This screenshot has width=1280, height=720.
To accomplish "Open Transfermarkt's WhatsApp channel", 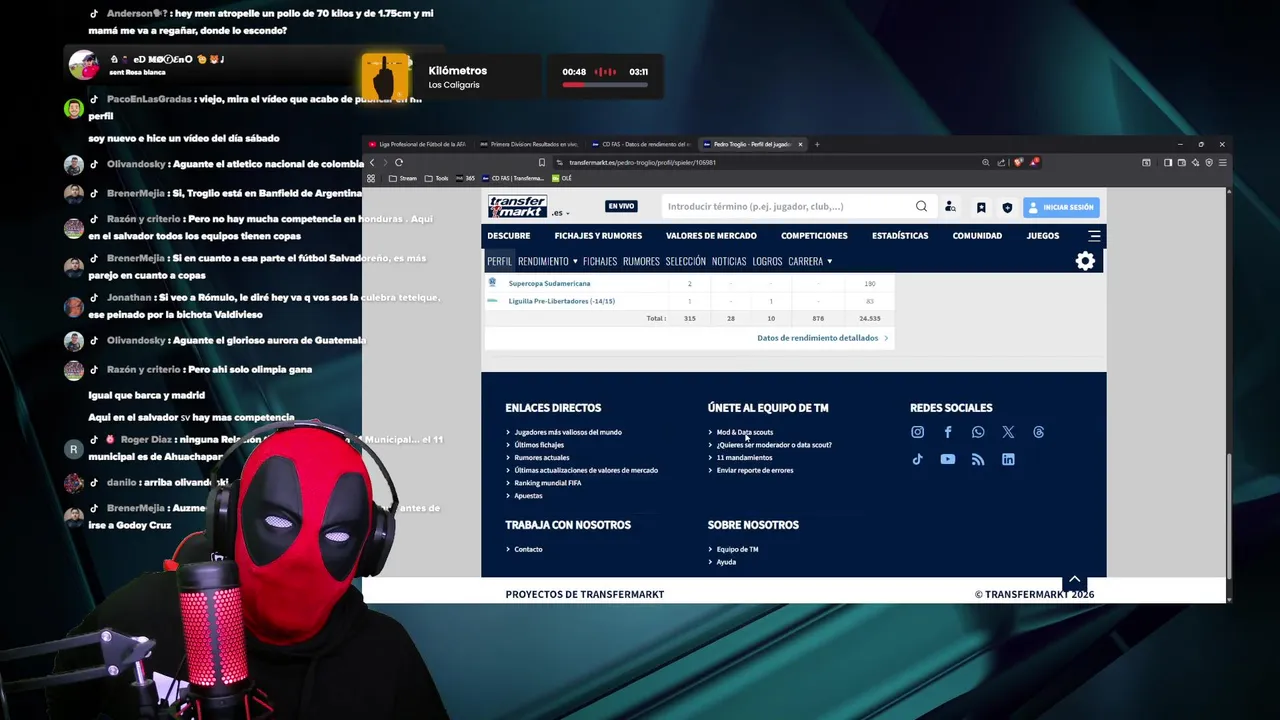I will pos(978,432).
